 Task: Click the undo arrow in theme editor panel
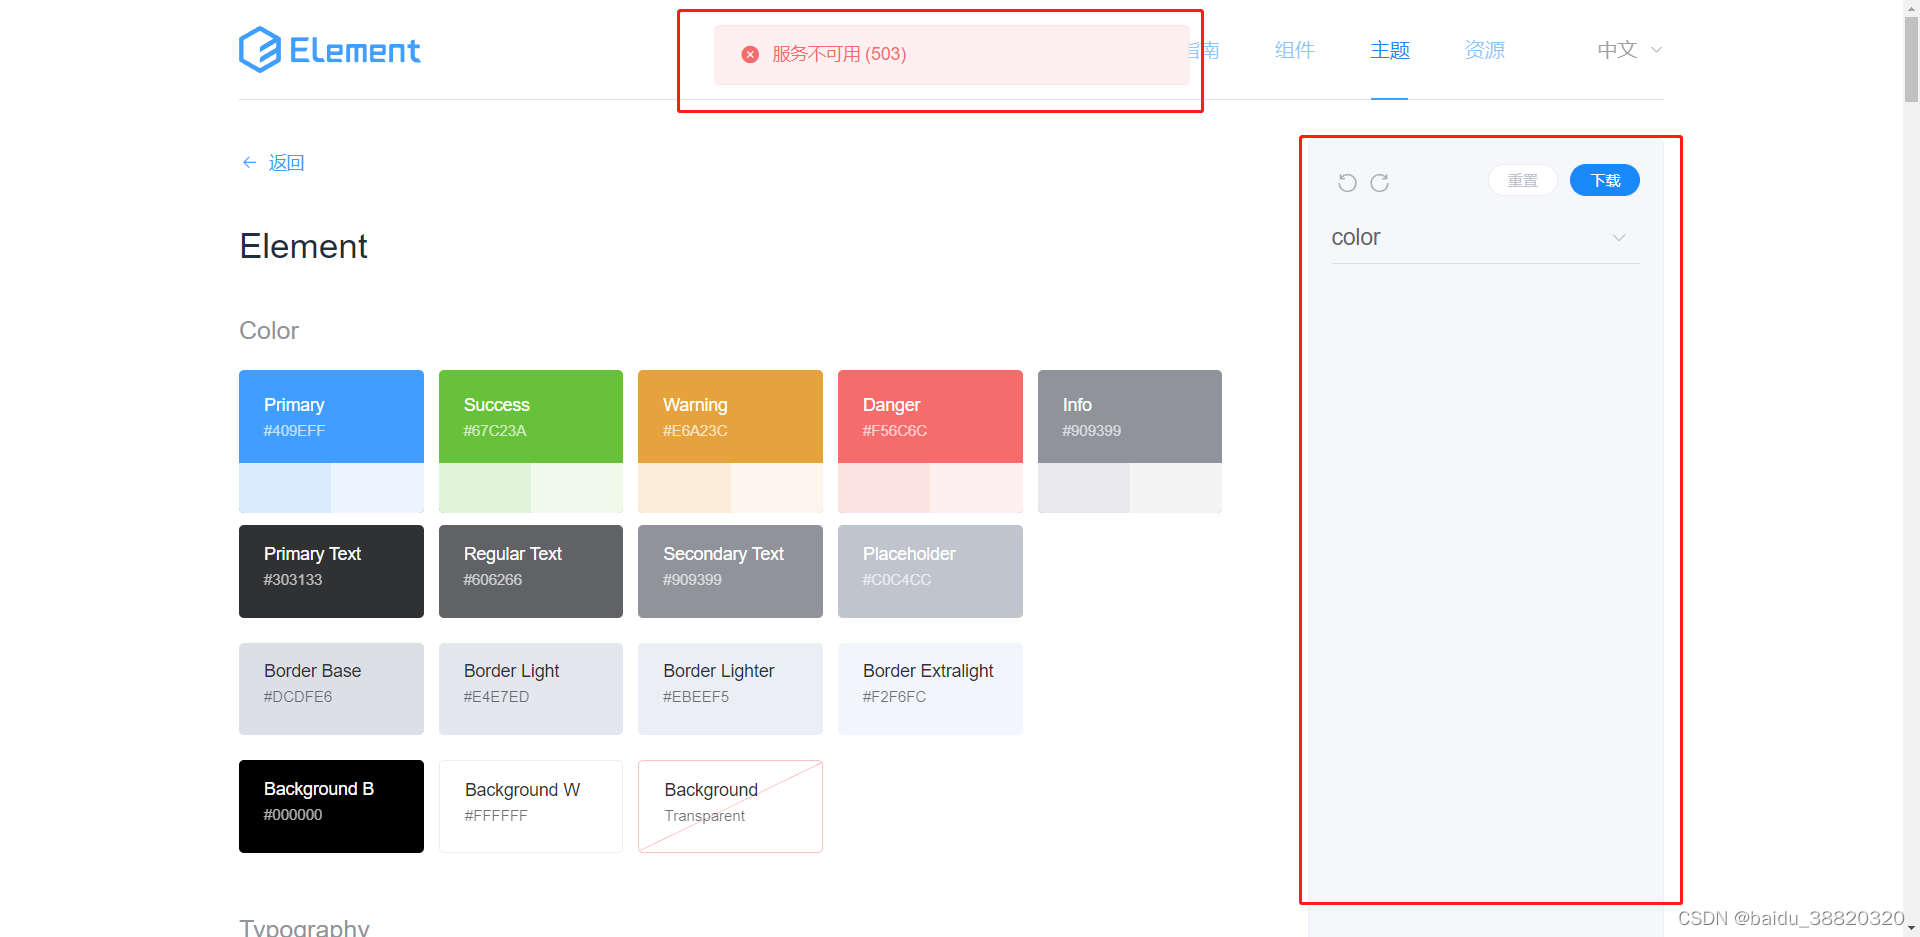click(1347, 183)
